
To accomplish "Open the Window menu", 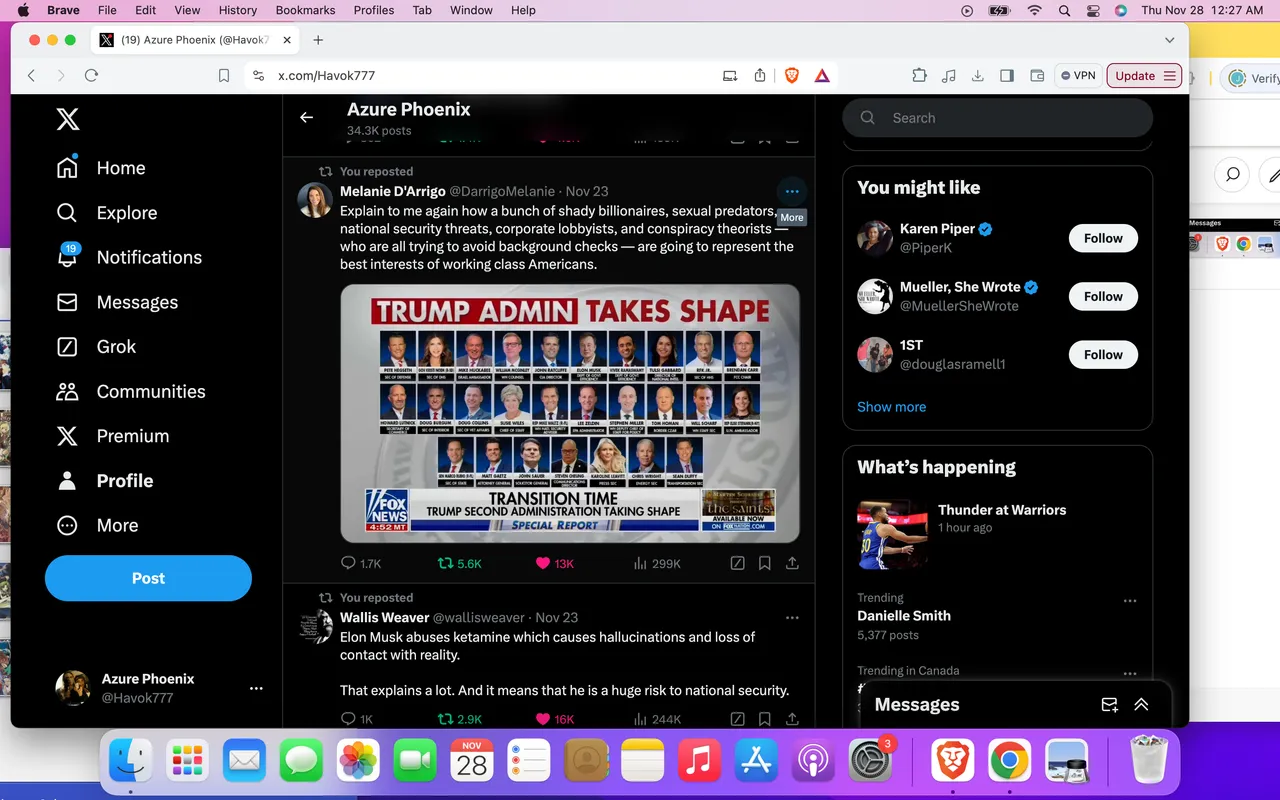I will [x=471, y=10].
